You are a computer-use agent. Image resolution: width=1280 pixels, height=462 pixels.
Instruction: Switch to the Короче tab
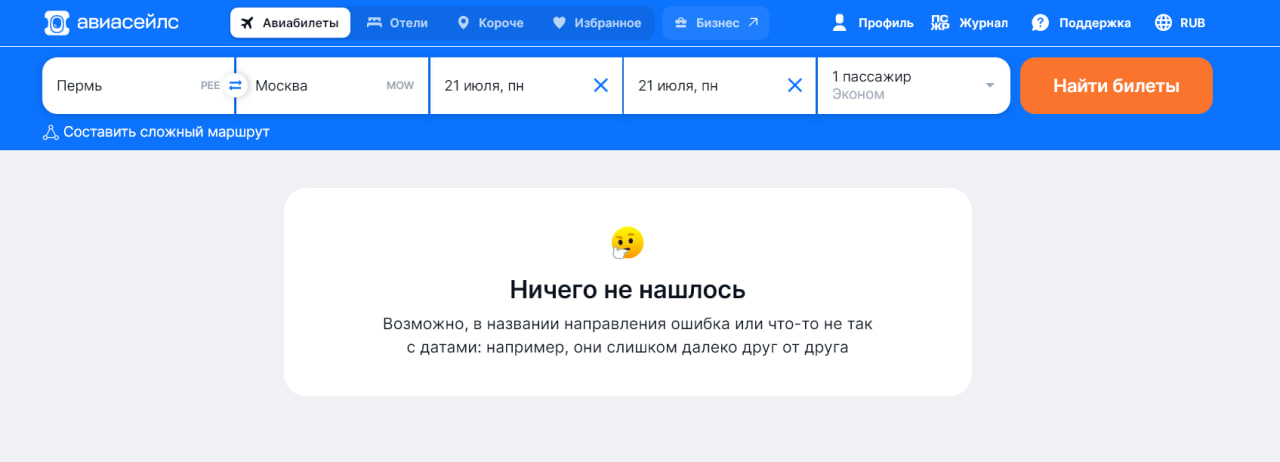pos(490,23)
